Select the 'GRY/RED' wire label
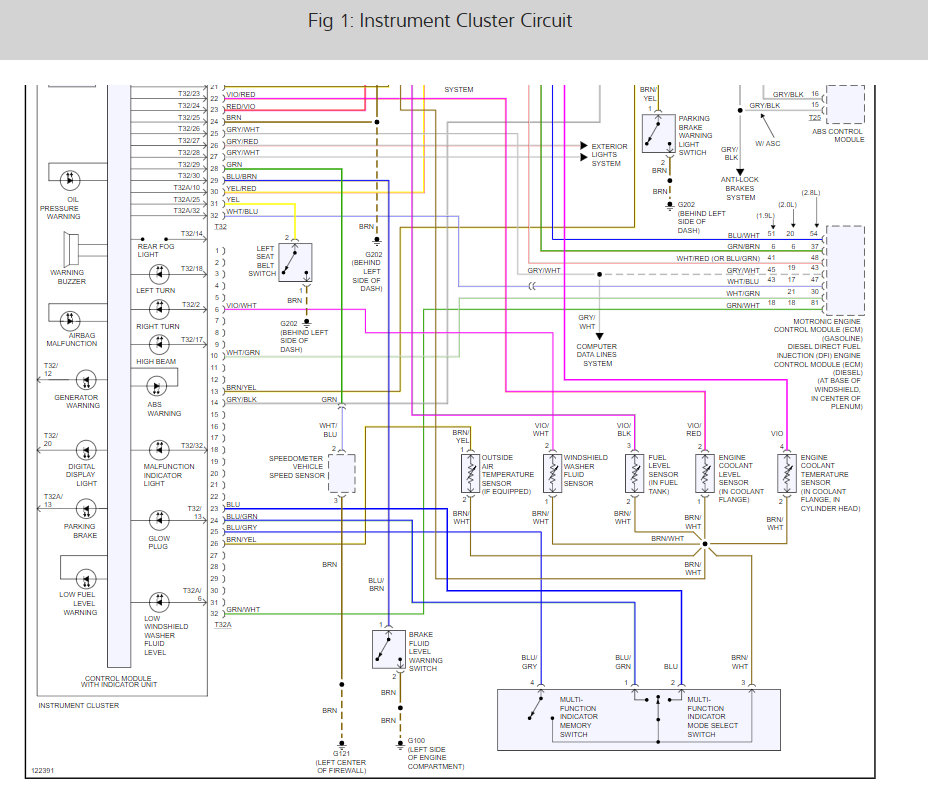The image size is (928, 805). (x=242, y=141)
